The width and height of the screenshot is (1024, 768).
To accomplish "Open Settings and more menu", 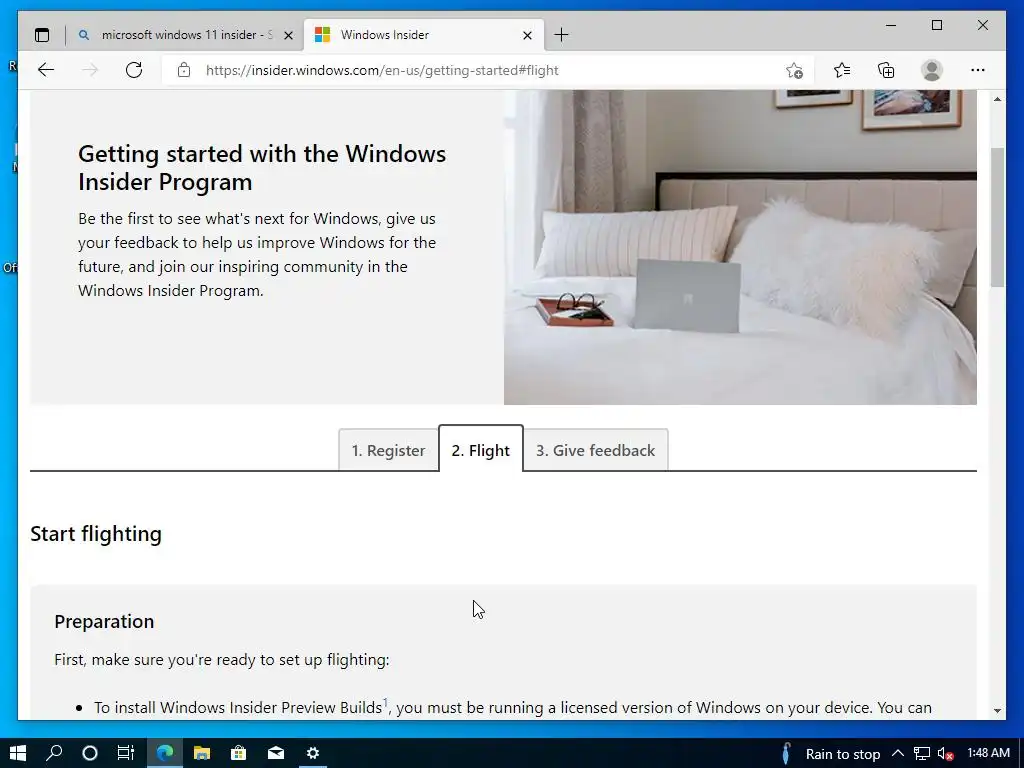I will [x=978, y=70].
